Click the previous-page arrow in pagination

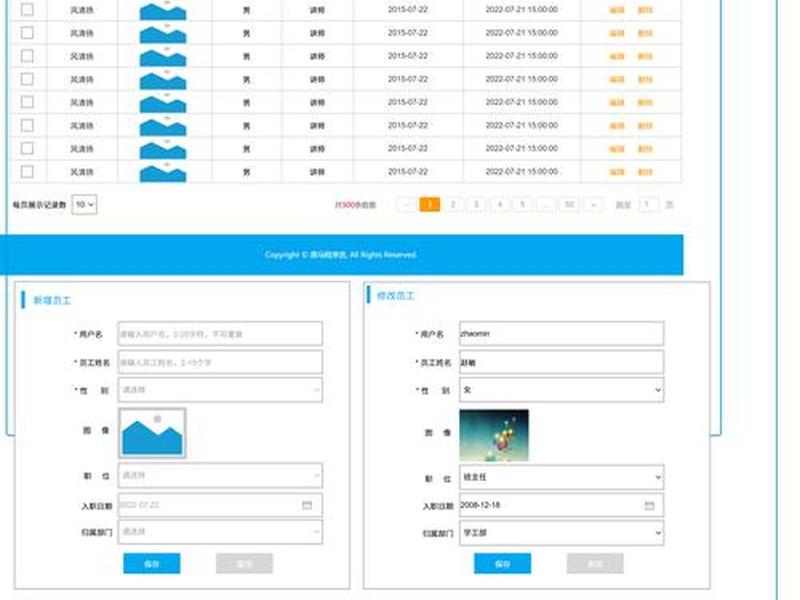[407, 205]
